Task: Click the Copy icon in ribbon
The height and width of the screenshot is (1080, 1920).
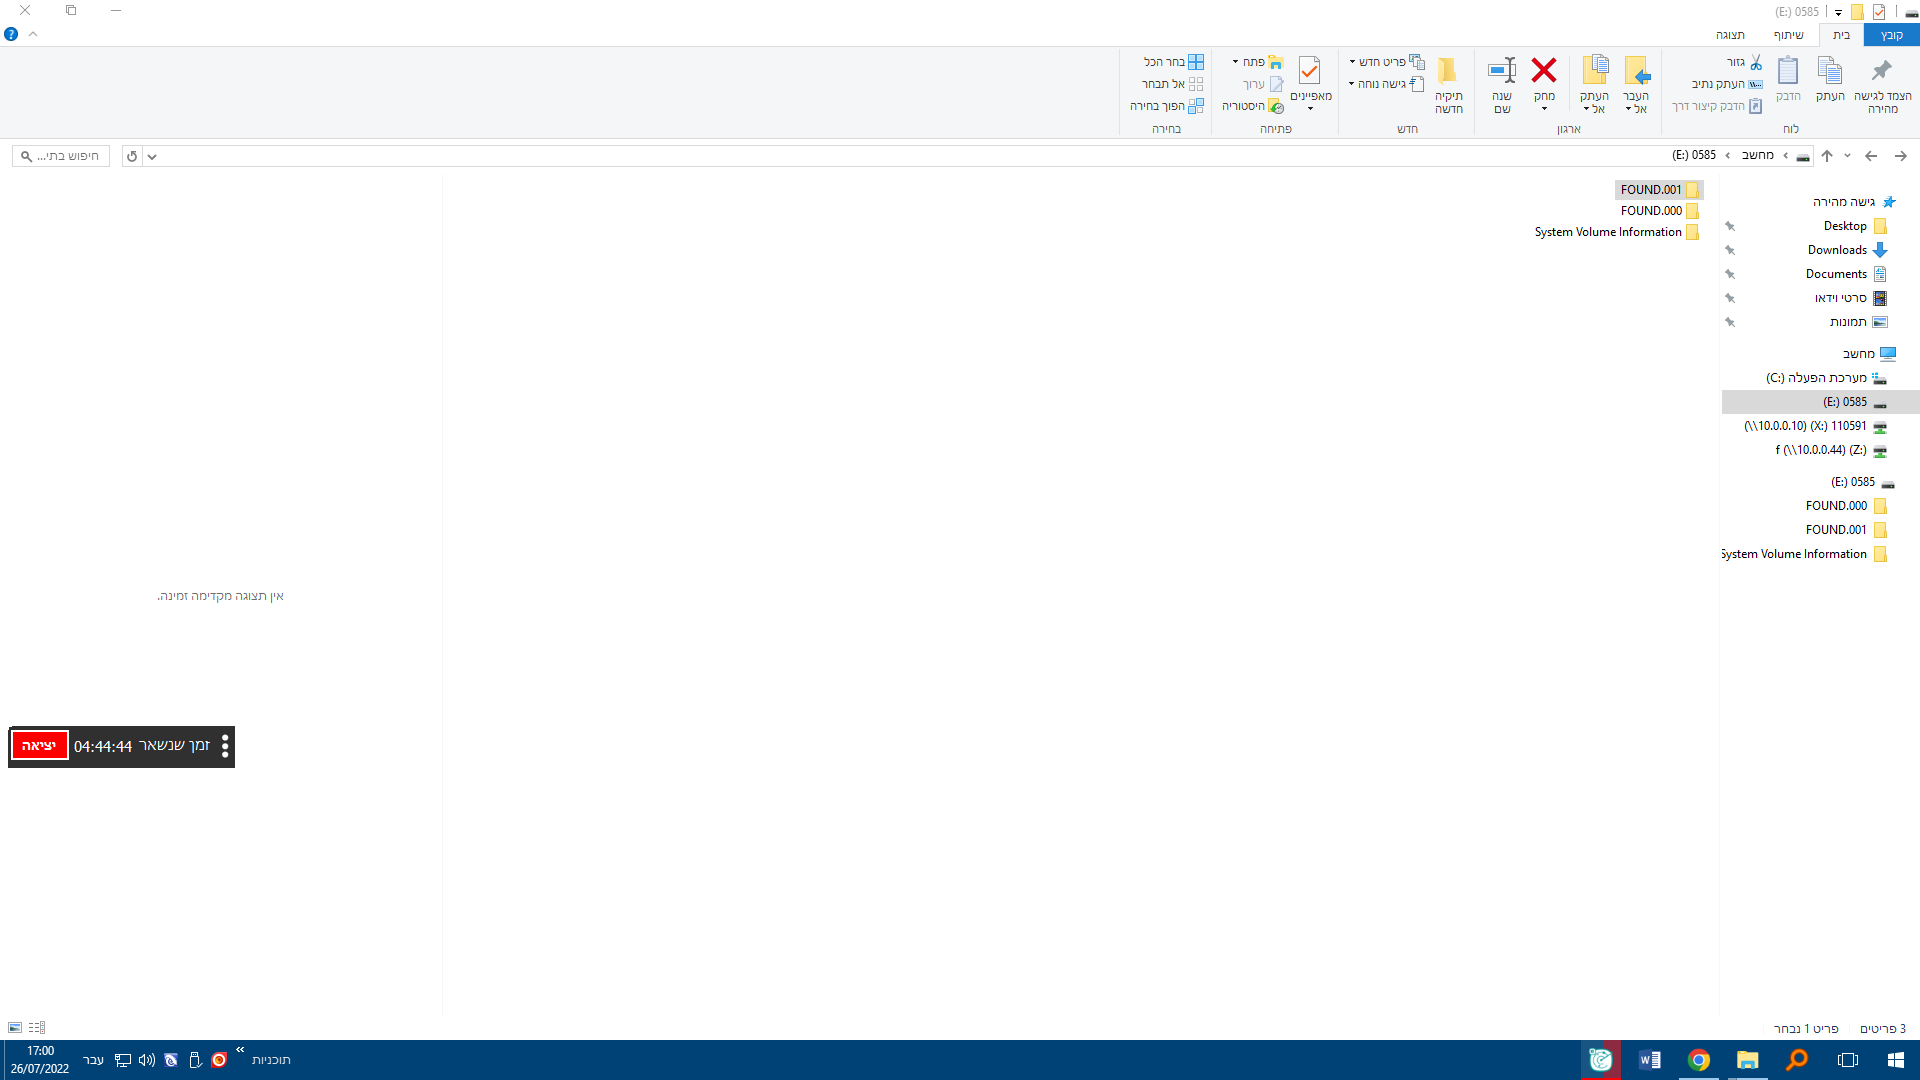Action: coord(1830,72)
